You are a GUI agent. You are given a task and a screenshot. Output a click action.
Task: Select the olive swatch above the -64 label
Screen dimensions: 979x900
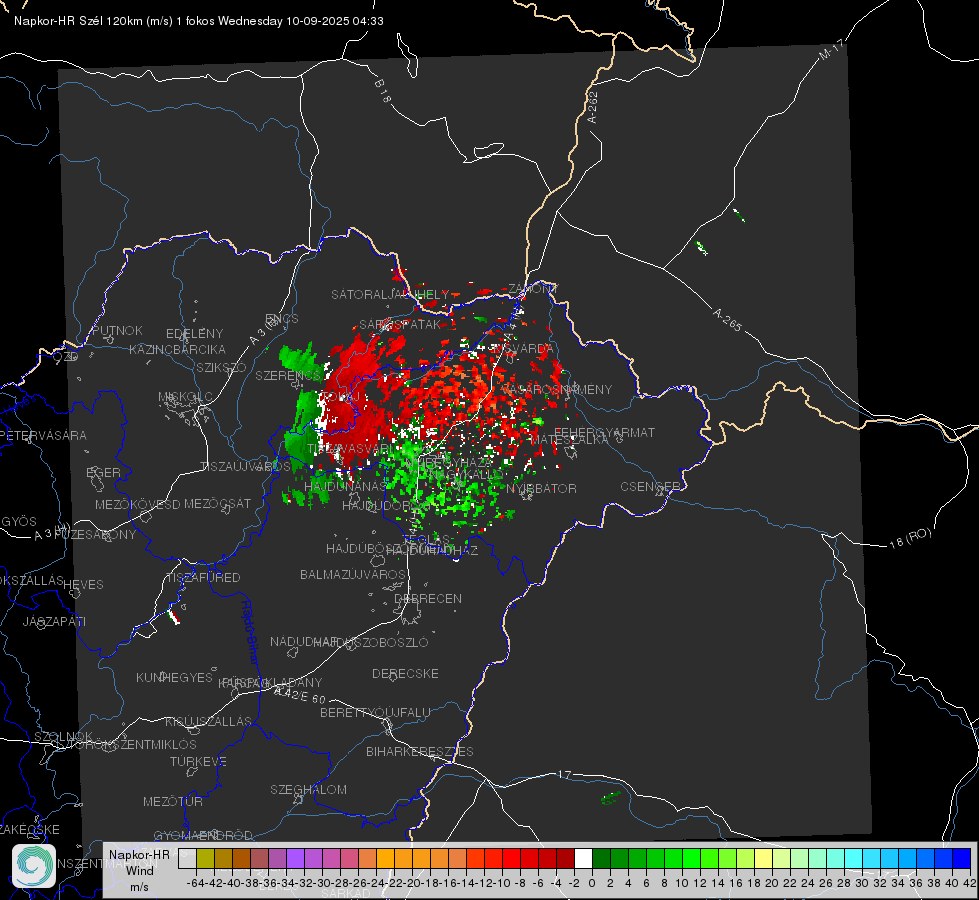click(205, 859)
